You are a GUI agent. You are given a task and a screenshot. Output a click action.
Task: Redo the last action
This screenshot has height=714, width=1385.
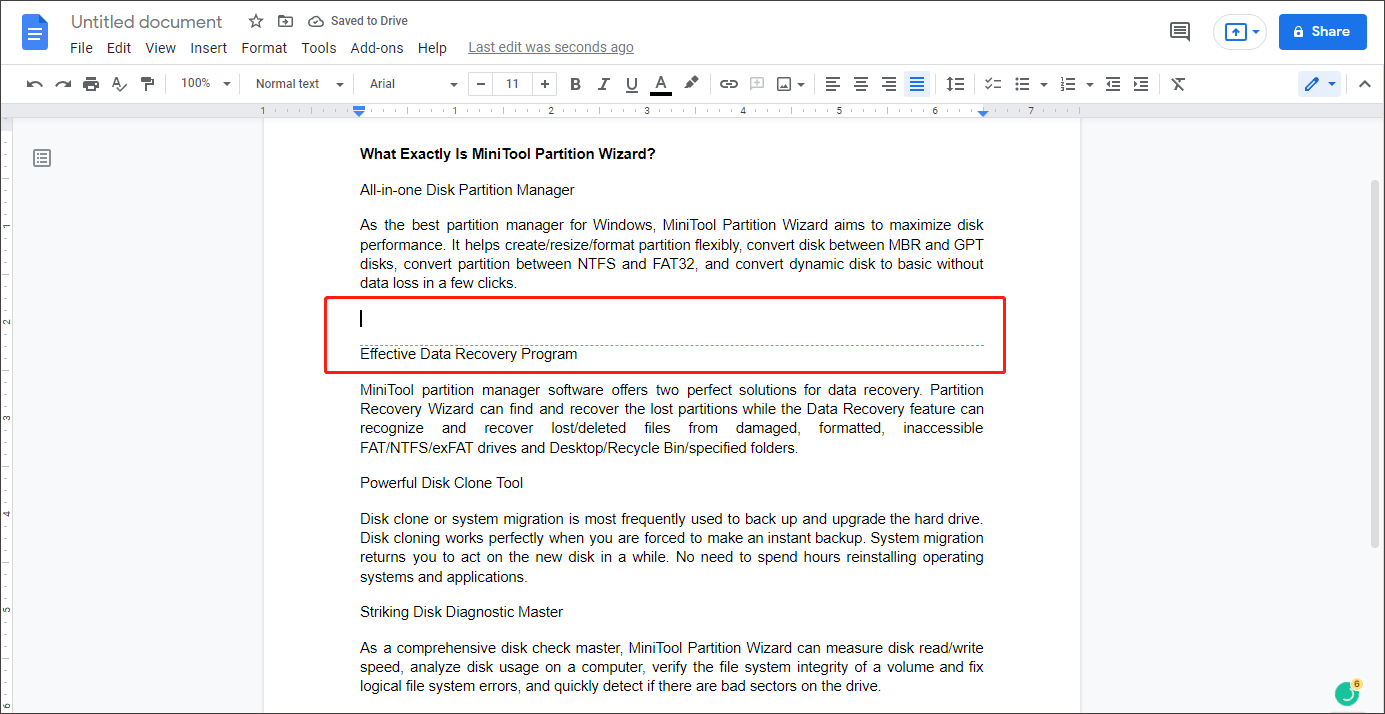[x=63, y=84]
